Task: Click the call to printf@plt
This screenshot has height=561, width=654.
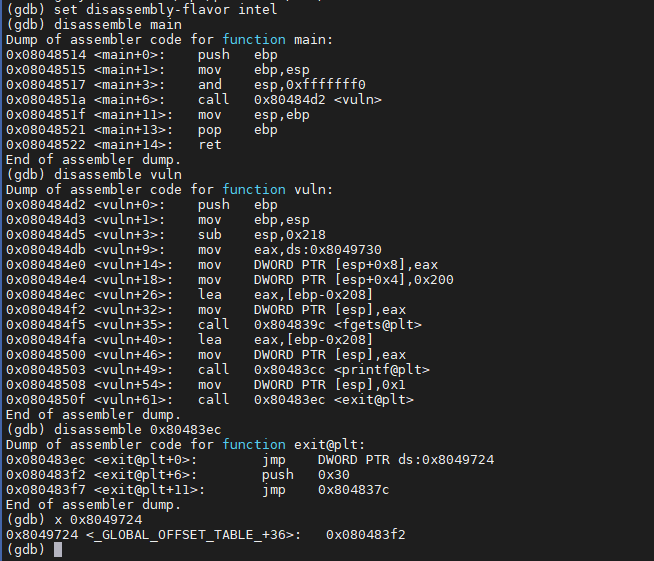Action: click(314, 370)
